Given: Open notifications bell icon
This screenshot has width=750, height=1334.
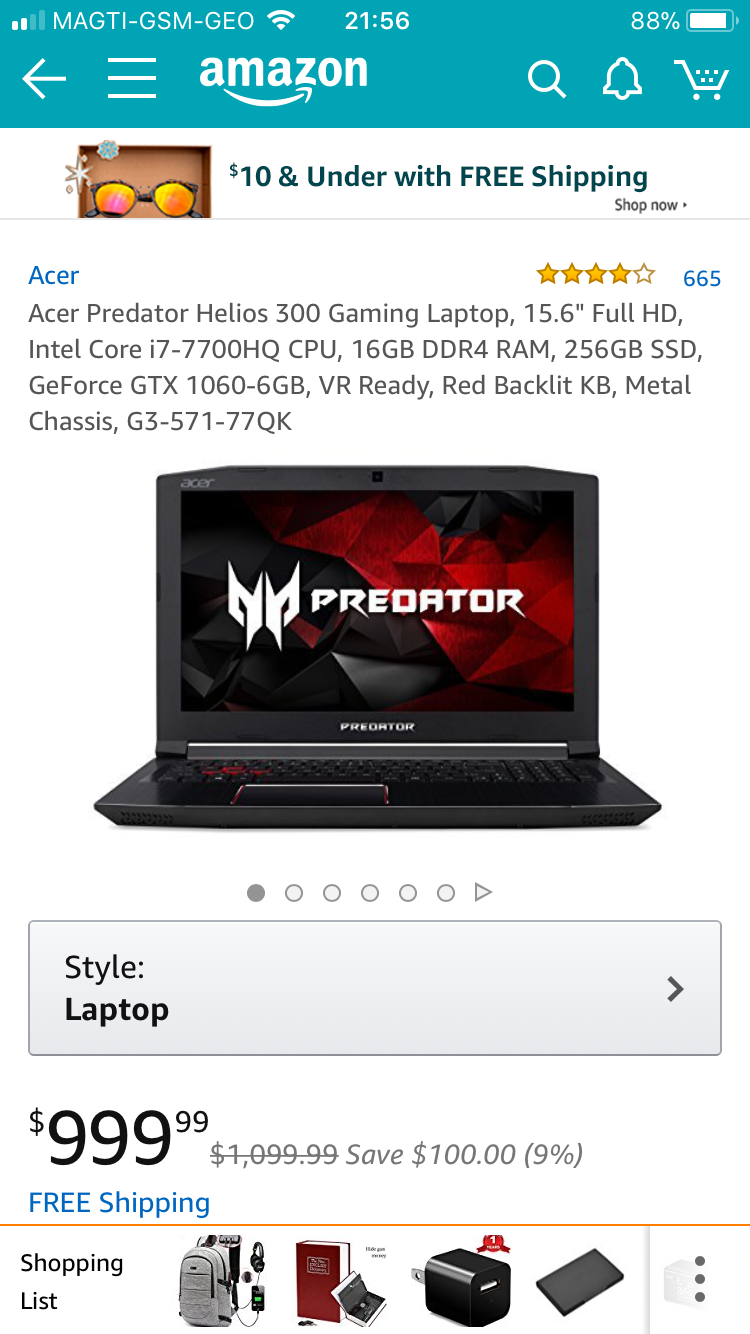Looking at the screenshot, I should (x=621, y=79).
